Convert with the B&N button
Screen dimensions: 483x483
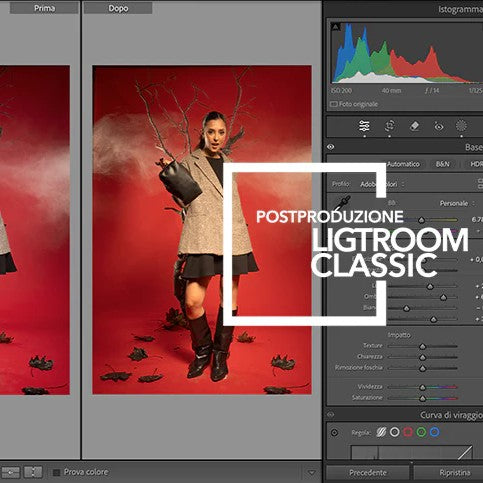pyautogui.click(x=442, y=164)
